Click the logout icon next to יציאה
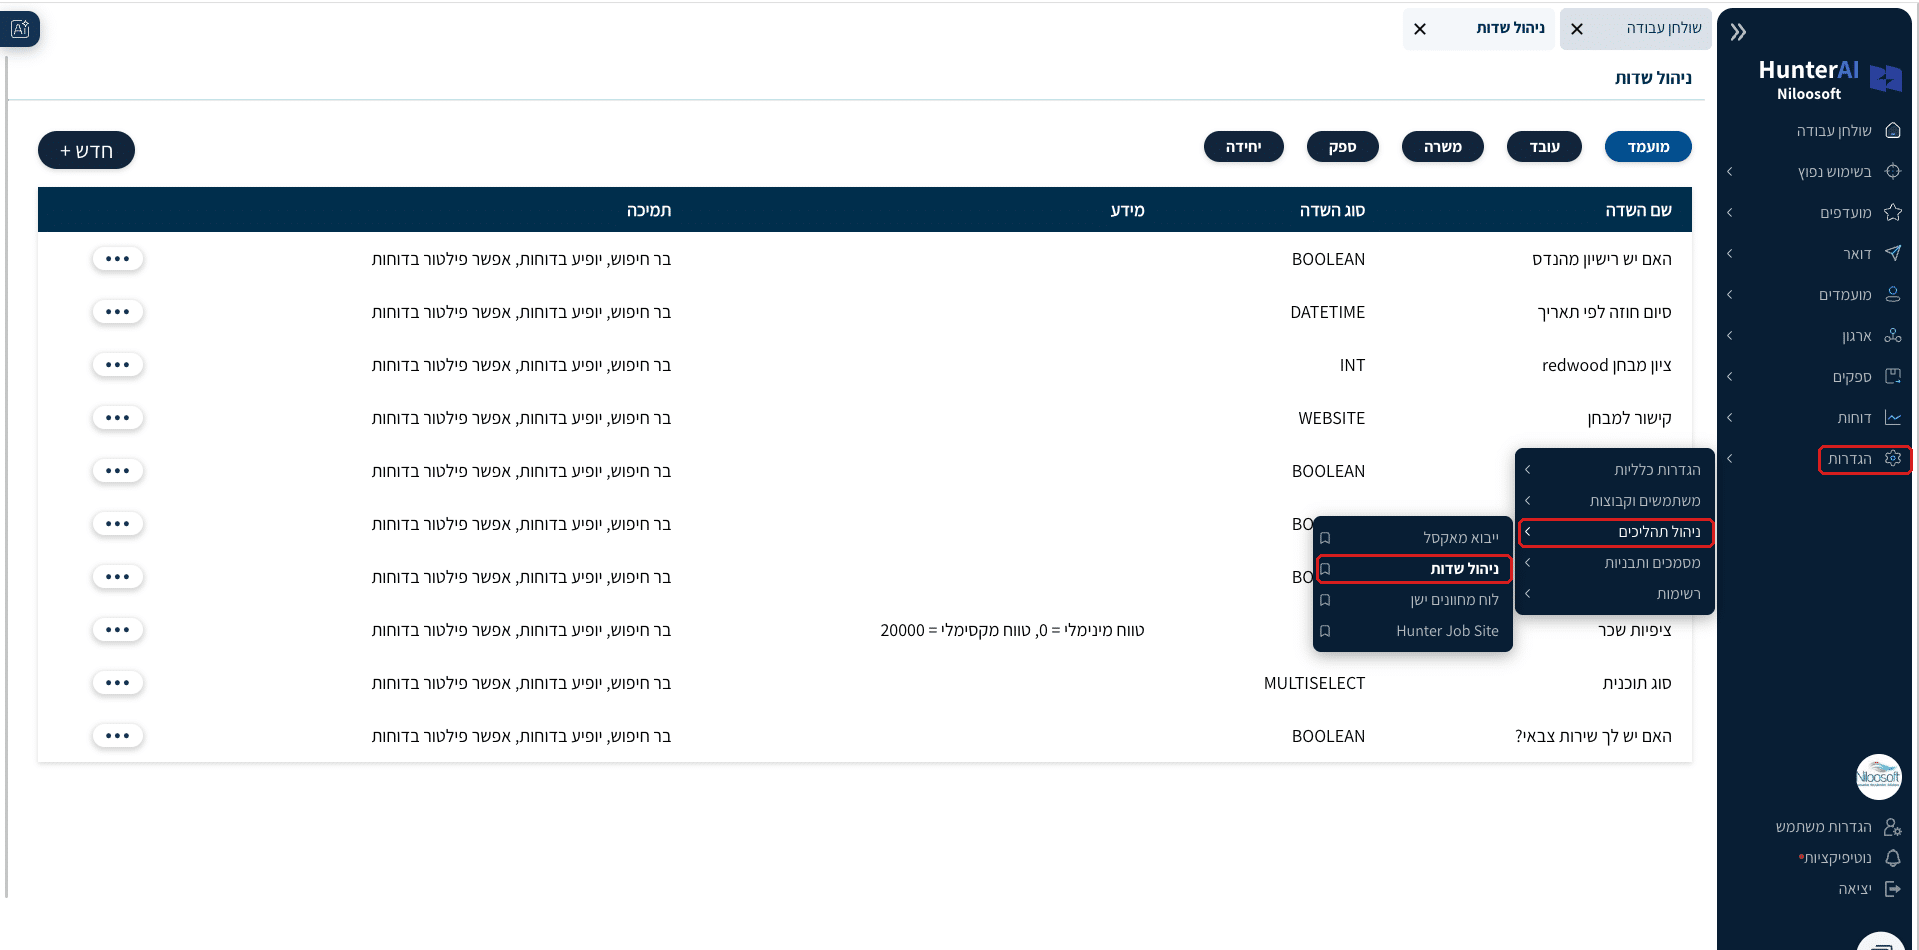This screenshot has width=1919, height=950. pos(1892,889)
